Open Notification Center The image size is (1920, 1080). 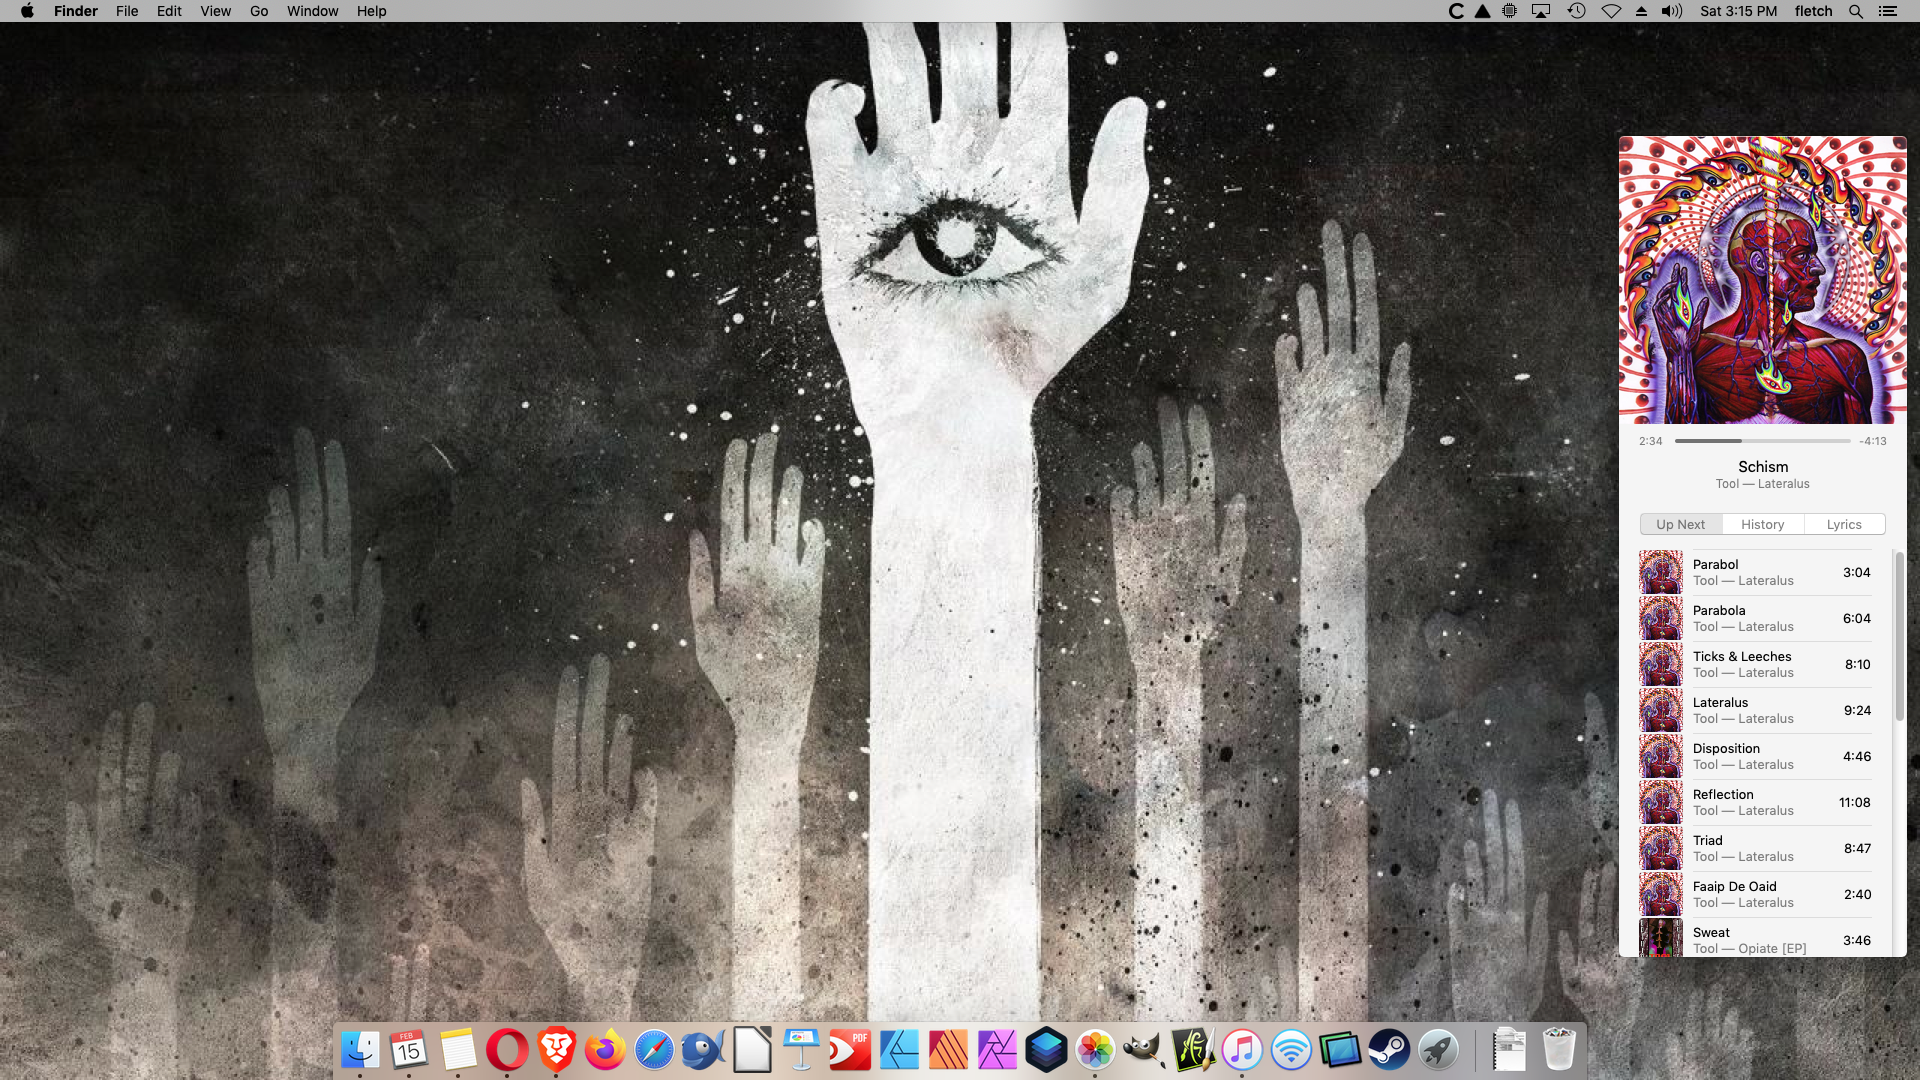click(x=1887, y=11)
